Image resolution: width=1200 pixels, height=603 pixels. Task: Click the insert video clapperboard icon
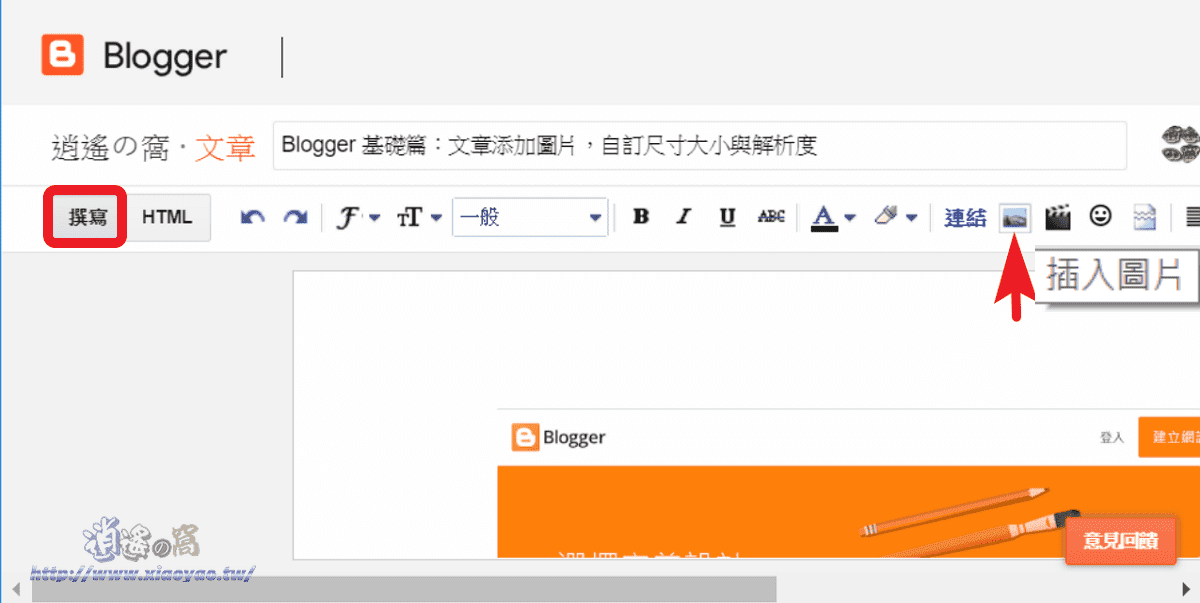[x=1058, y=216]
